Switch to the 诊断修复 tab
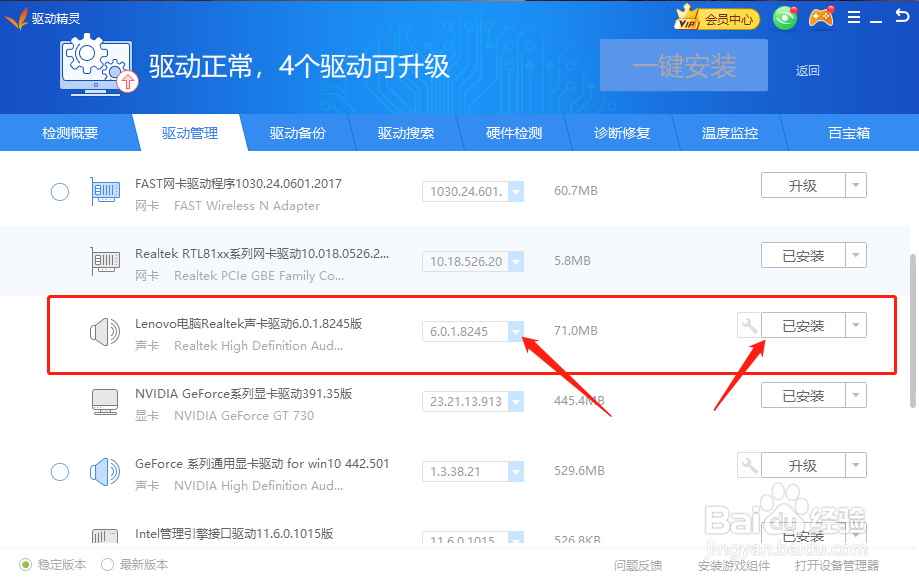The height and width of the screenshot is (581, 919). tap(622, 133)
